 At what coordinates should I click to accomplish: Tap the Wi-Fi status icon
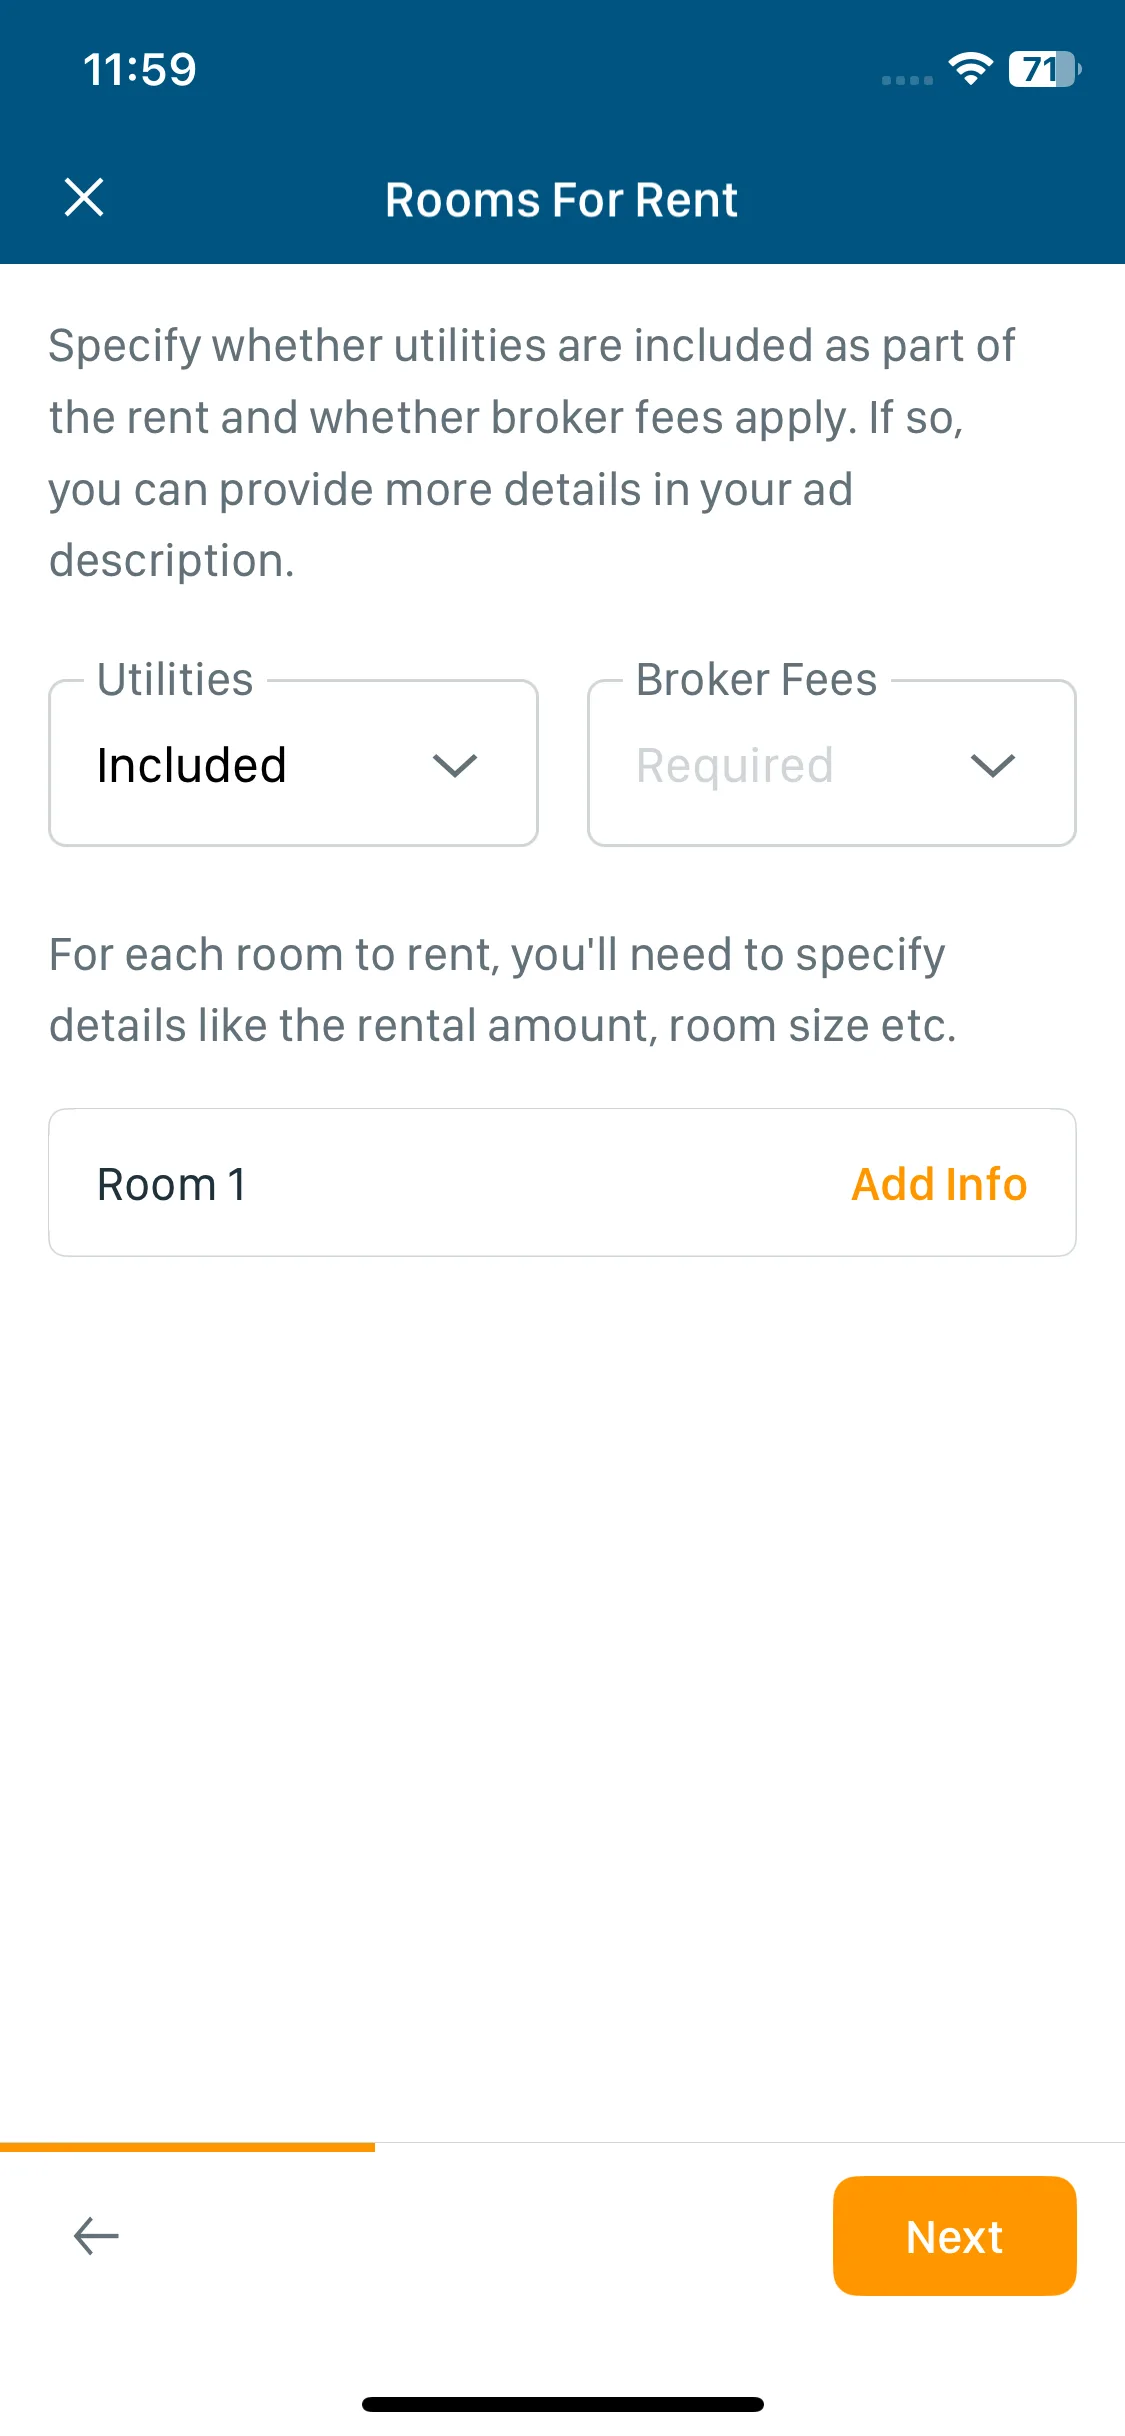pos(970,69)
